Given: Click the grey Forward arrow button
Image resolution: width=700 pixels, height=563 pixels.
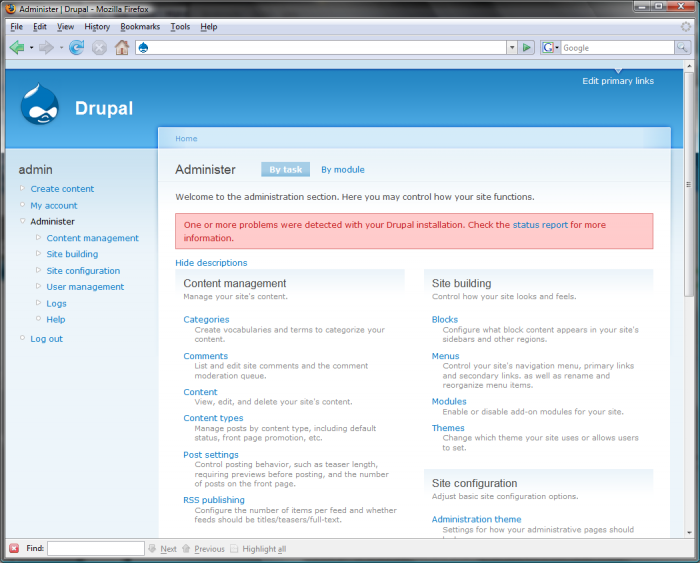Looking at the screenshot, I should 46,47.
